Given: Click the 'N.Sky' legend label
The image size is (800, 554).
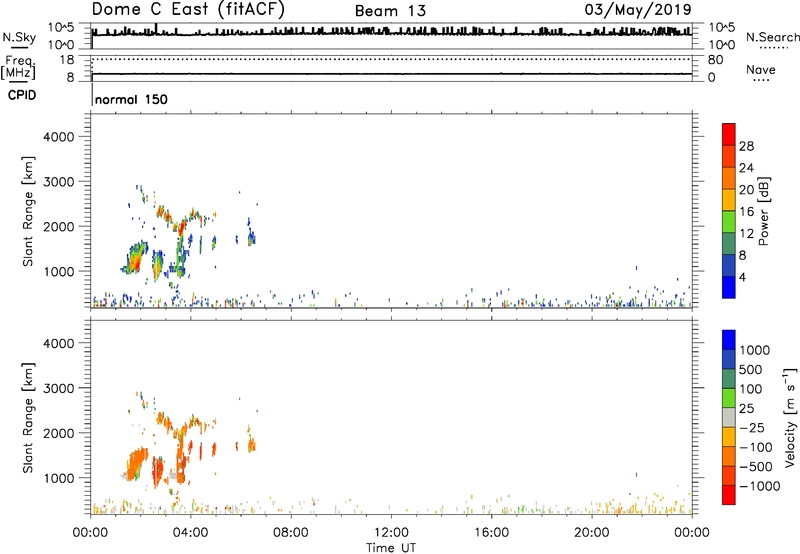Looking at the screenshot, I should coord(19,37).
